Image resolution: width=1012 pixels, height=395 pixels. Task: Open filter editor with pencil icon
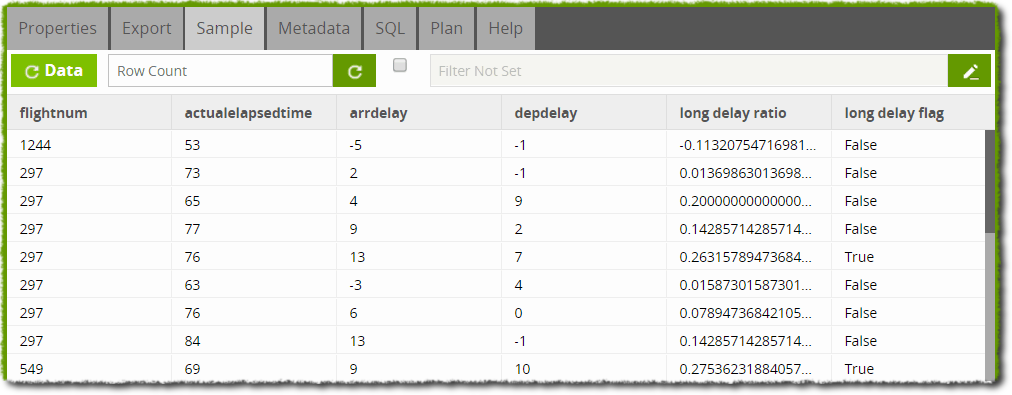969,71
